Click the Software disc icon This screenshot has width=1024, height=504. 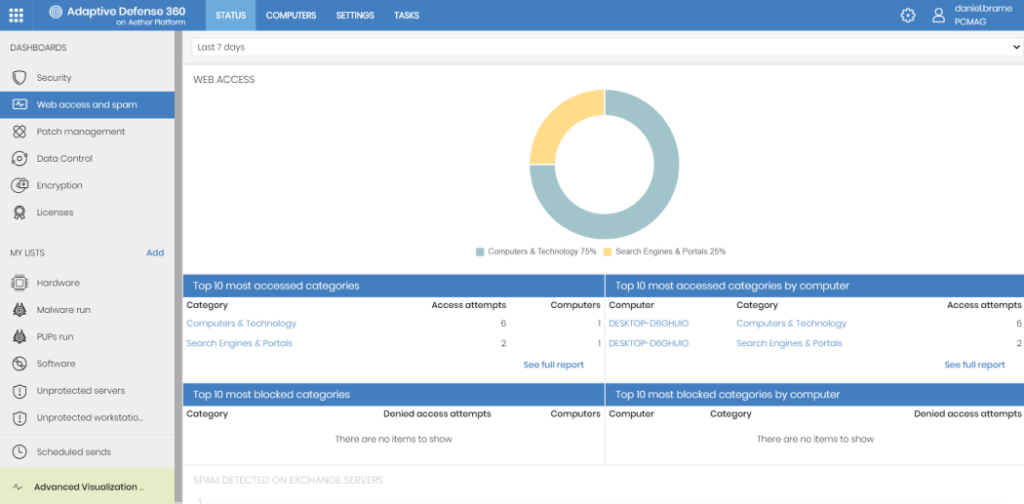click(x=20, y=364)
